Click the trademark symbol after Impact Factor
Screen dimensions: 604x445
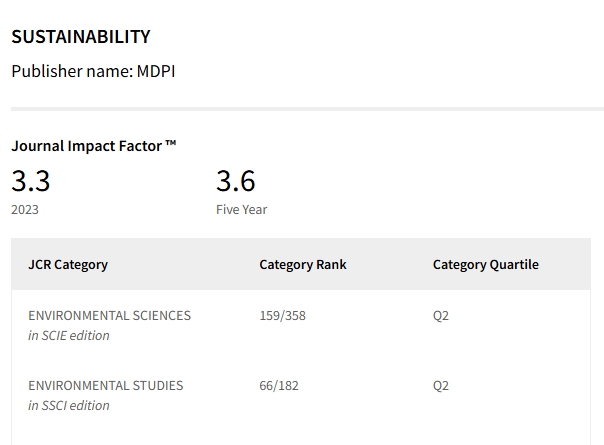(171, 145)
